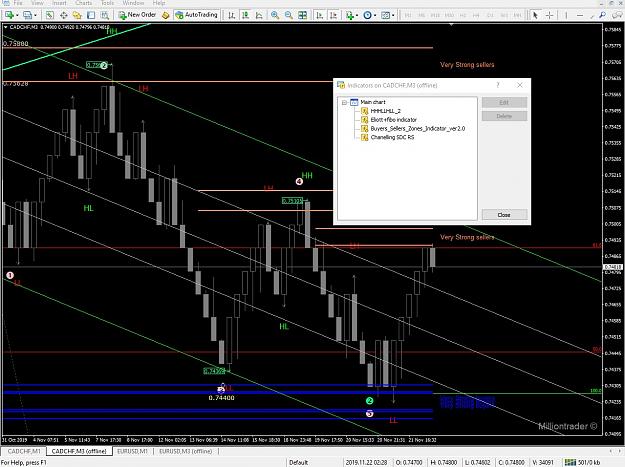Toggle chart shift icon
The width and height of the screenshot is (625, 467).
334,15
